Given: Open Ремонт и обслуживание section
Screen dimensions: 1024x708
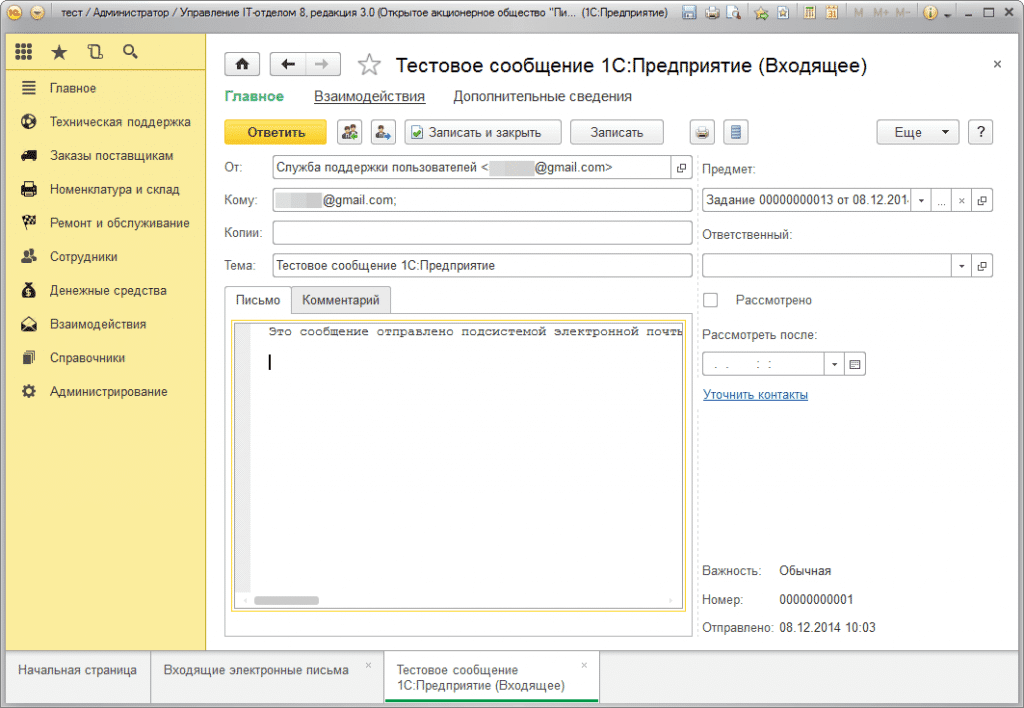Looking at the screenshot, I should (x=106, y=223).
